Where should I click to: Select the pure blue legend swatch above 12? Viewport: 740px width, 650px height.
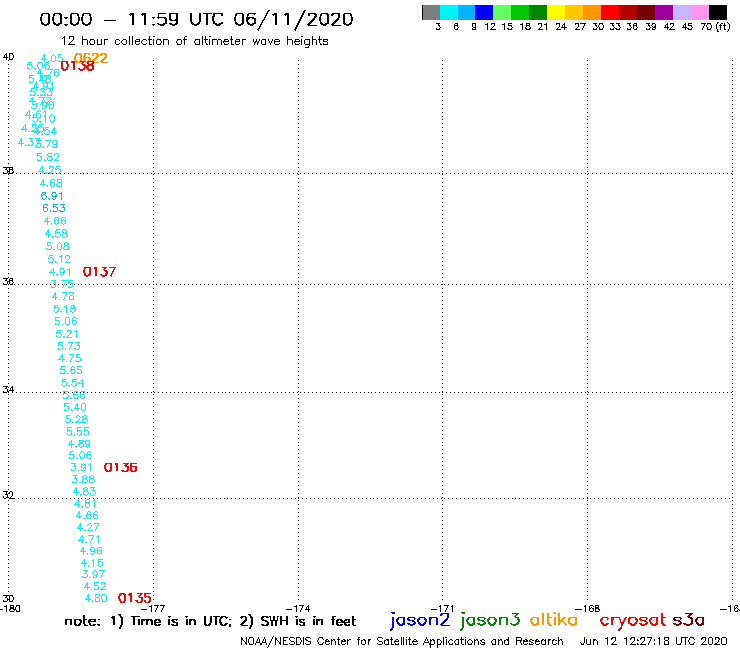(x=484, y=12)
